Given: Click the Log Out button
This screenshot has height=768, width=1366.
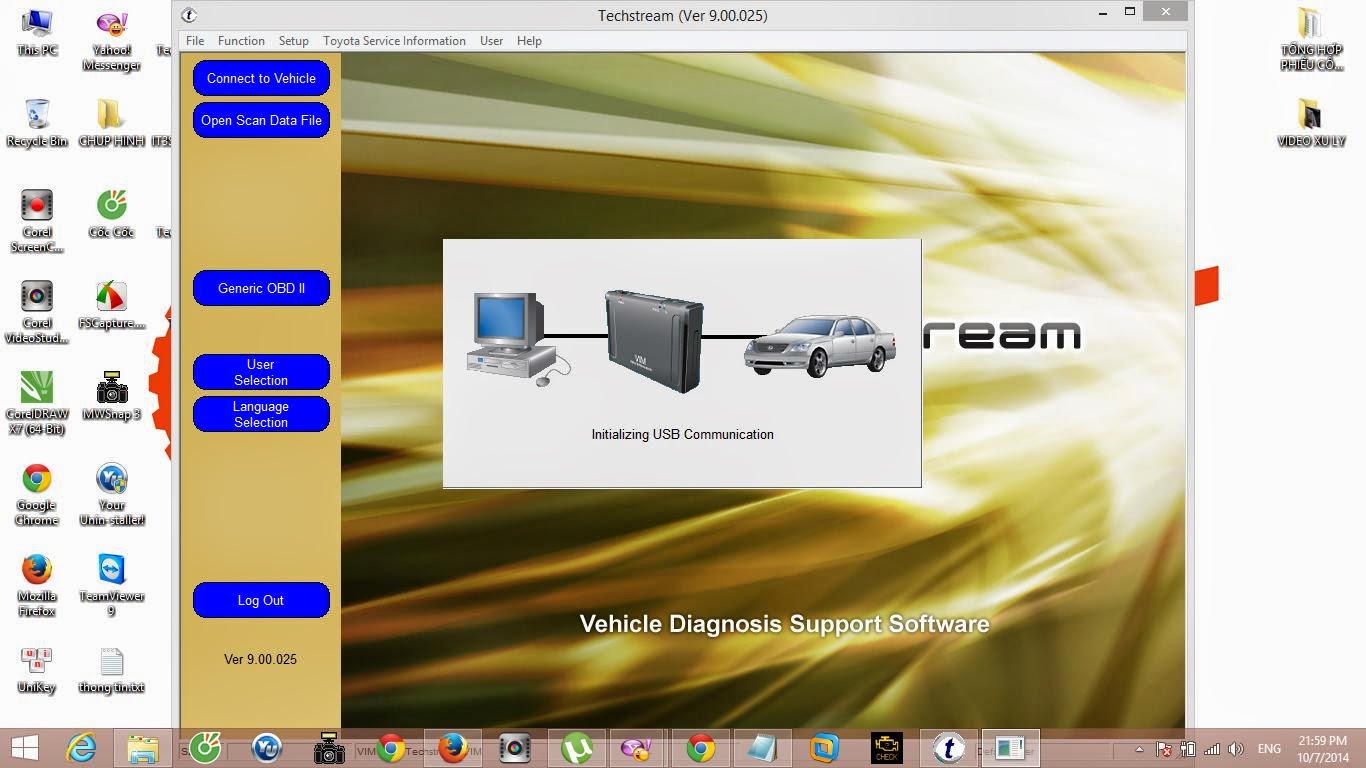Looking at the screenshot, I should [261, 600].
